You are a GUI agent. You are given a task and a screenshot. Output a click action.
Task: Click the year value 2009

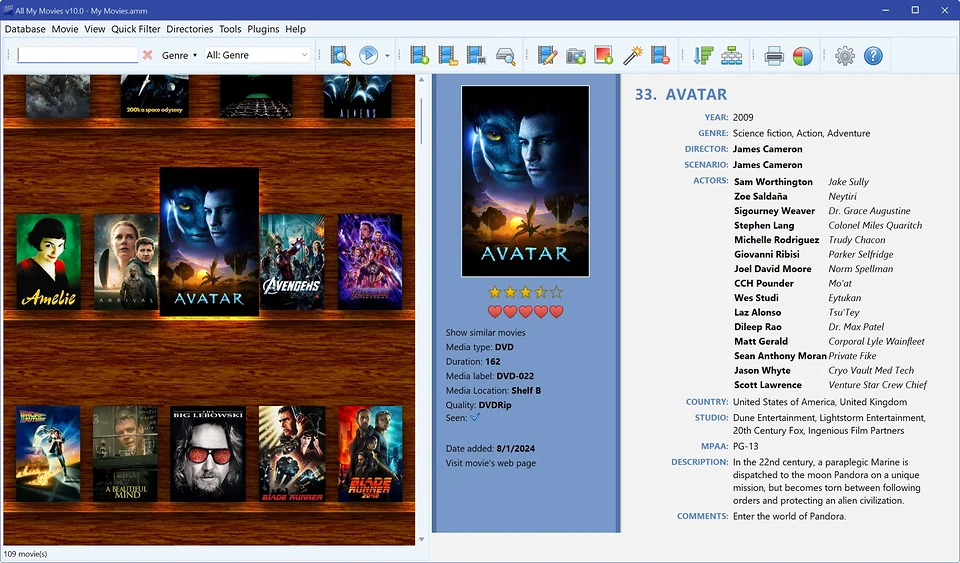(743, 117)
